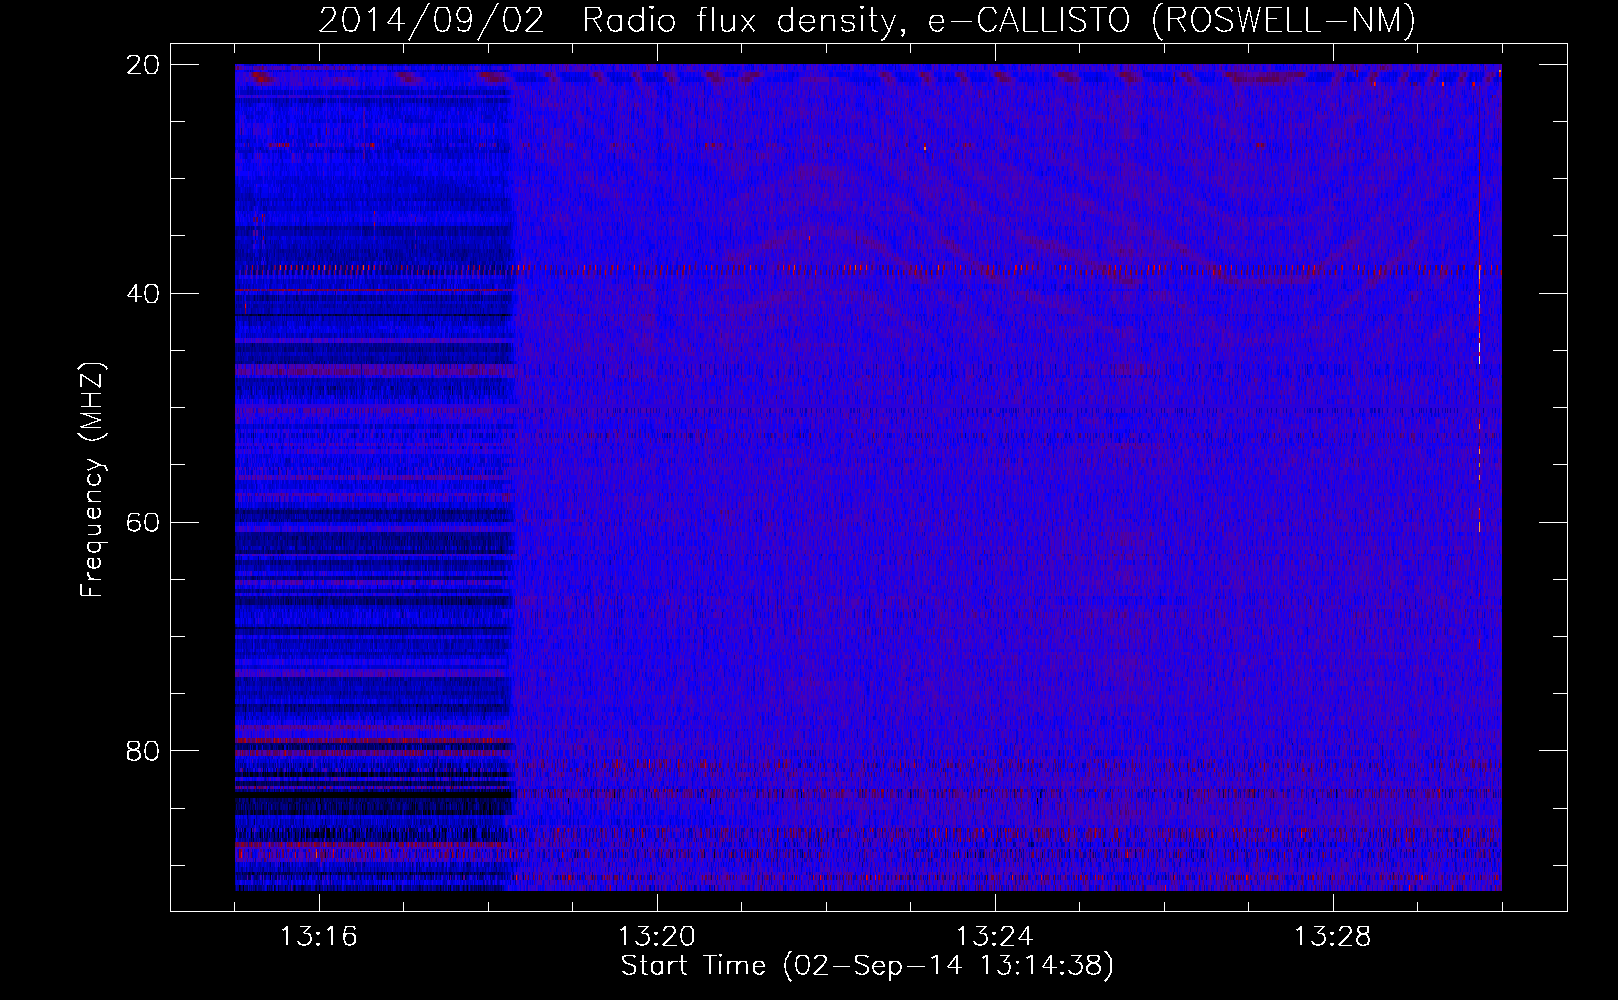Select the 'Frequency (MHZ)' axis label

pos(92,480)
